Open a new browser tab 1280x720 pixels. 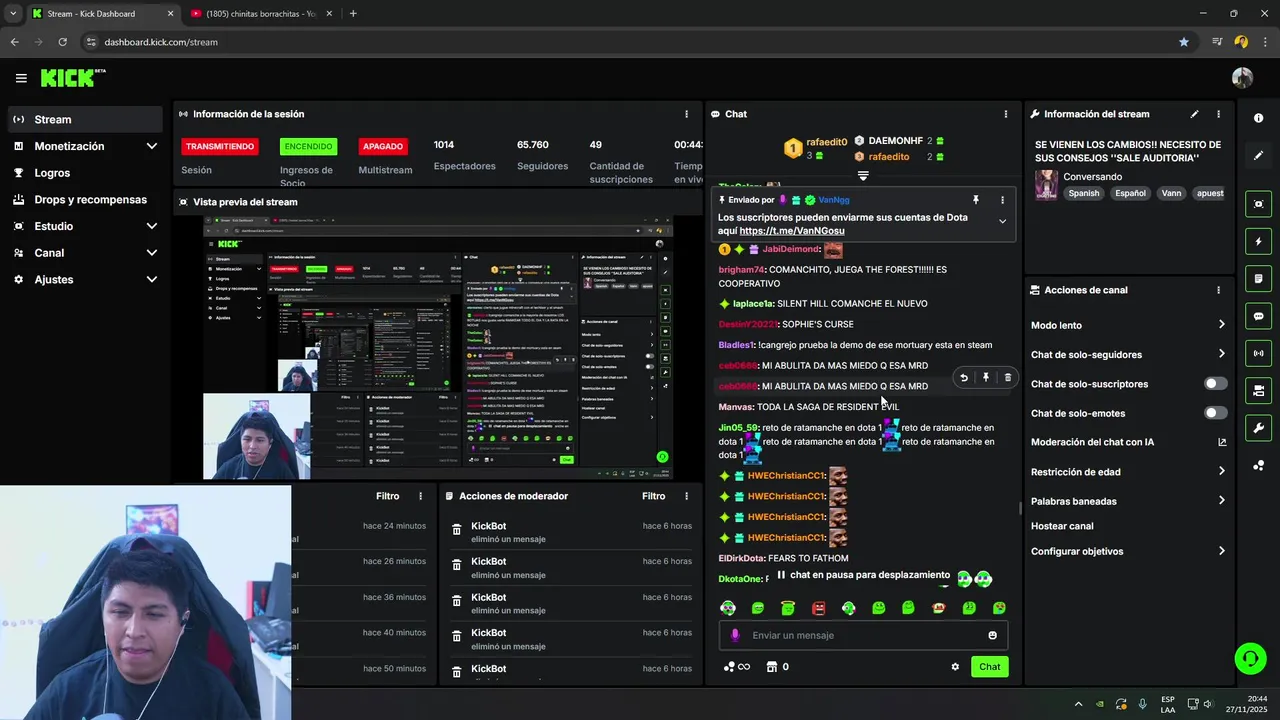click(353, 14)
